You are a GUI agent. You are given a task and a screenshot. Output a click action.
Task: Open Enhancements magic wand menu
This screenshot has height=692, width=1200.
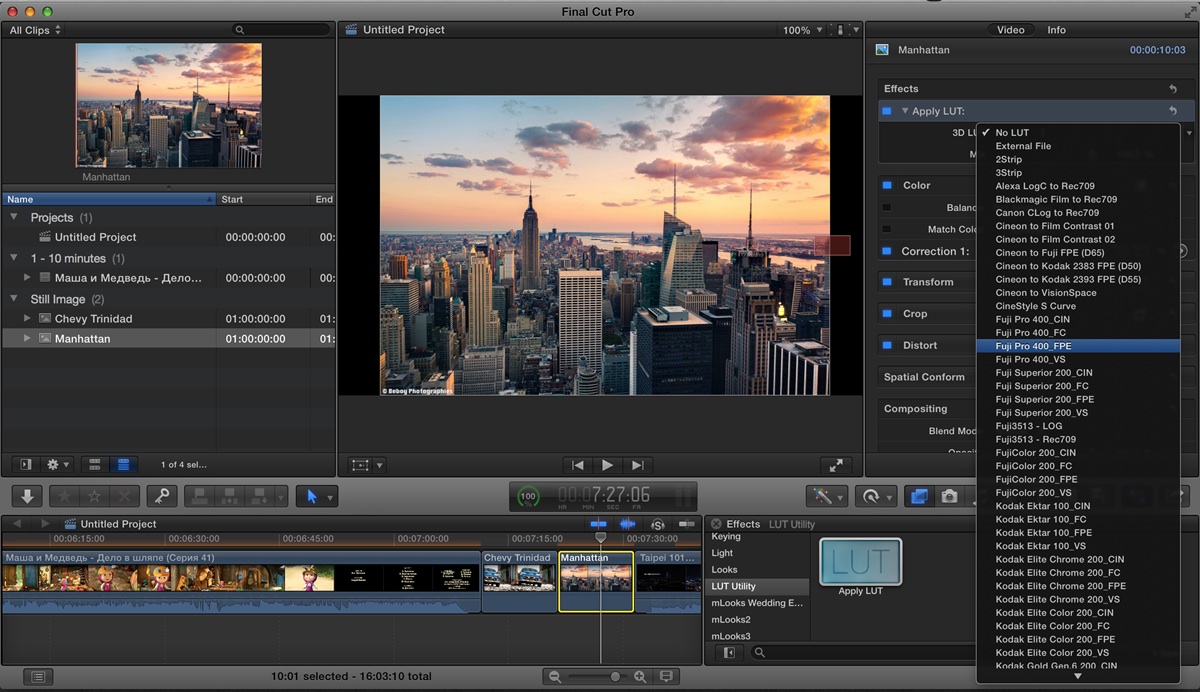[x=825, y=496]
